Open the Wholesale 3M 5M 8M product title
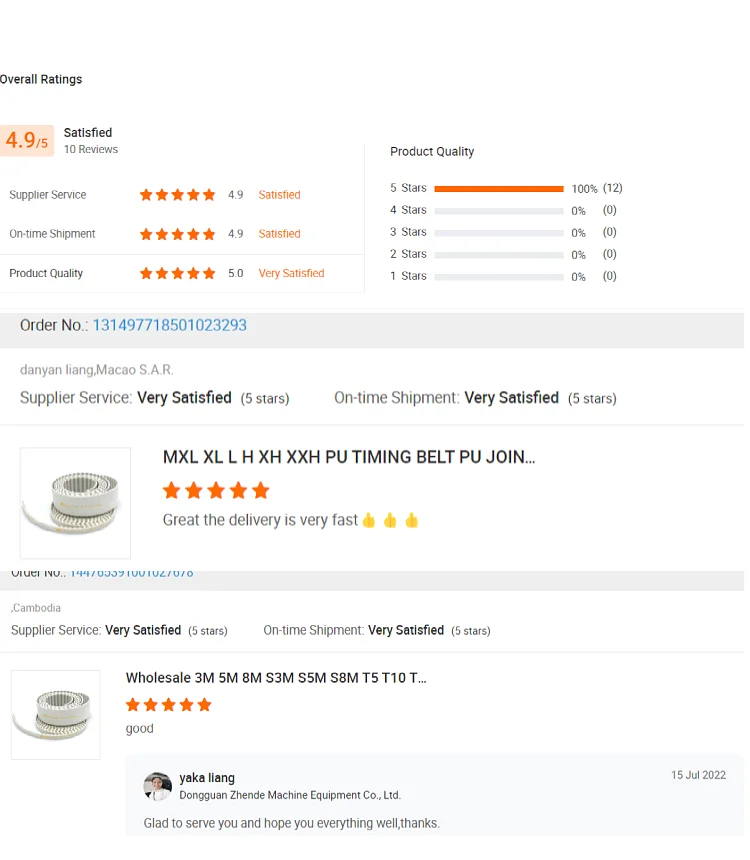Screen dimensions: 750x860 [x=276, y=677]
